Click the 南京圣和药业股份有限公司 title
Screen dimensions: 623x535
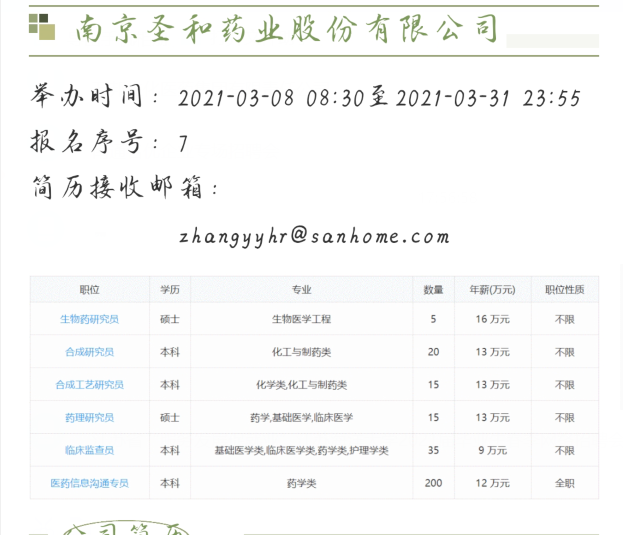tap(286, 28)
